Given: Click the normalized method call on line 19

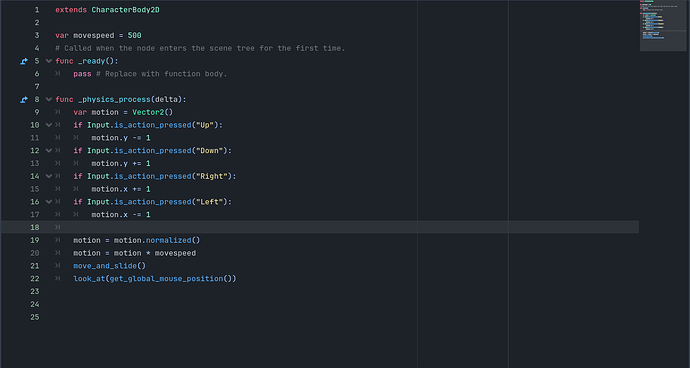Looking at the screenshot, I should tap(169, 240).
